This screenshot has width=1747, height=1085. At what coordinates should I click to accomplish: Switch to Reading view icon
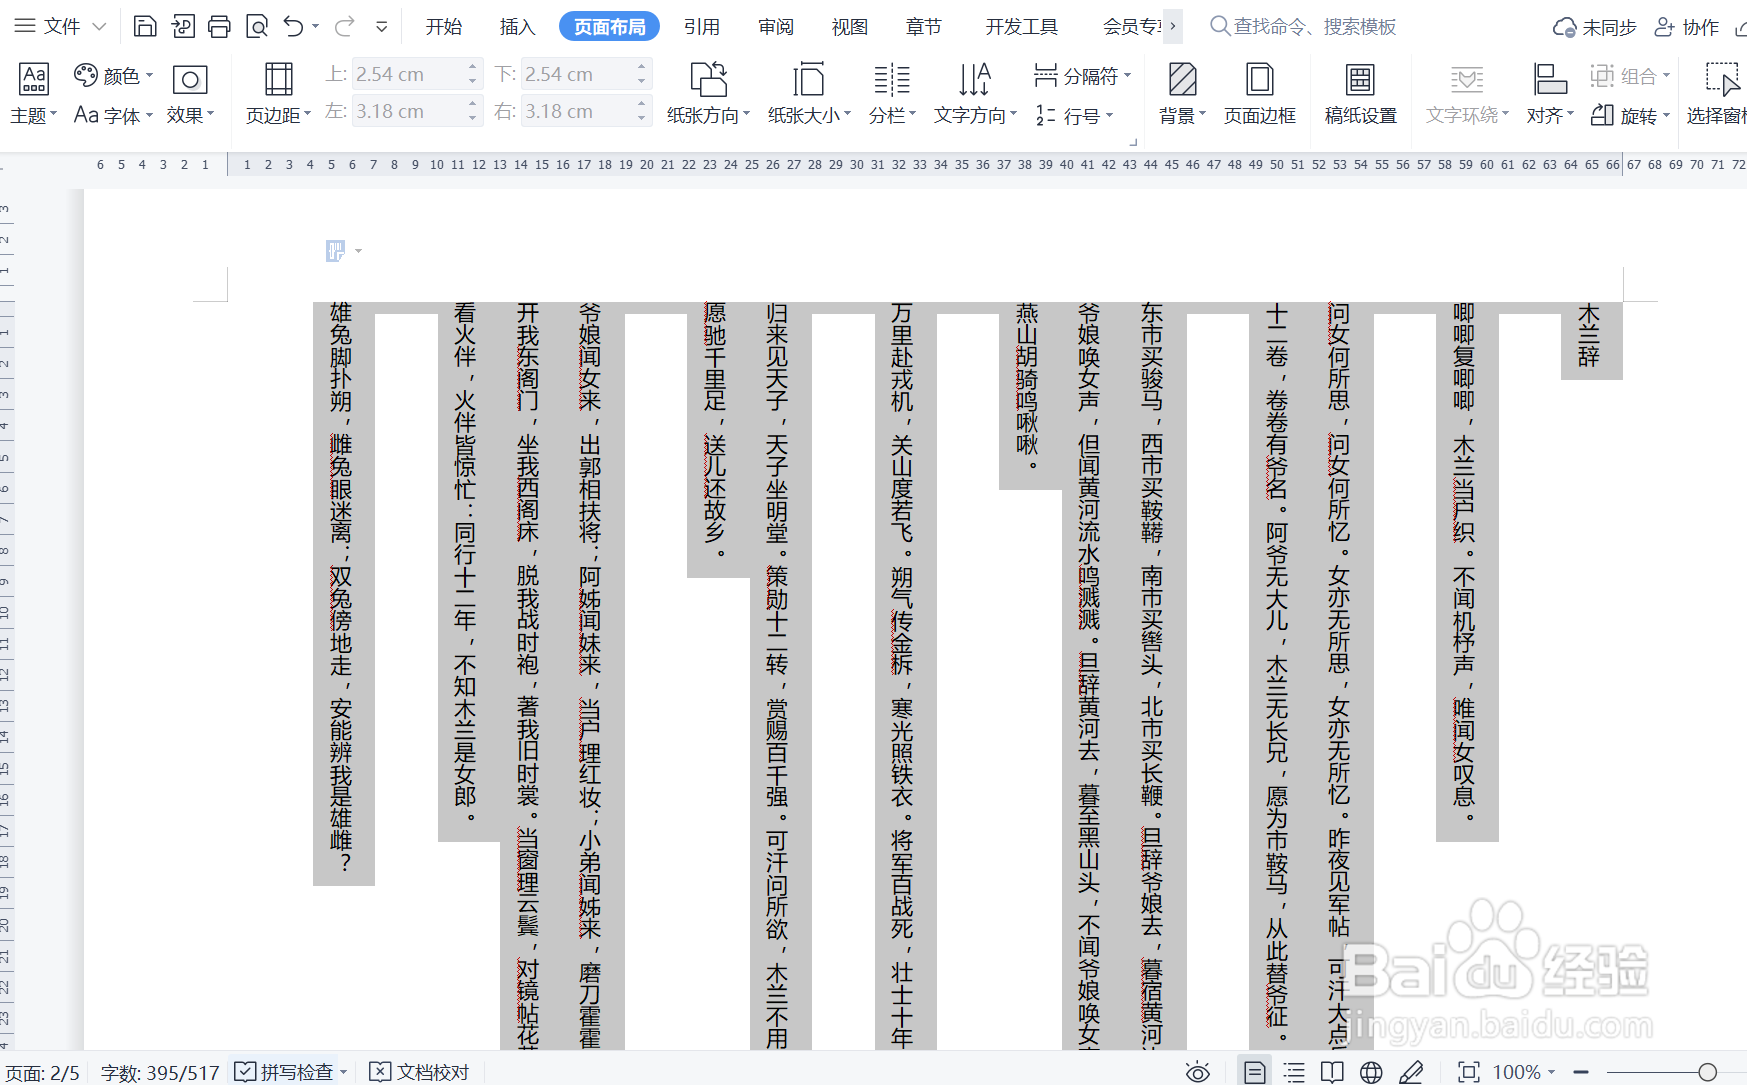coord(1332,1072)
